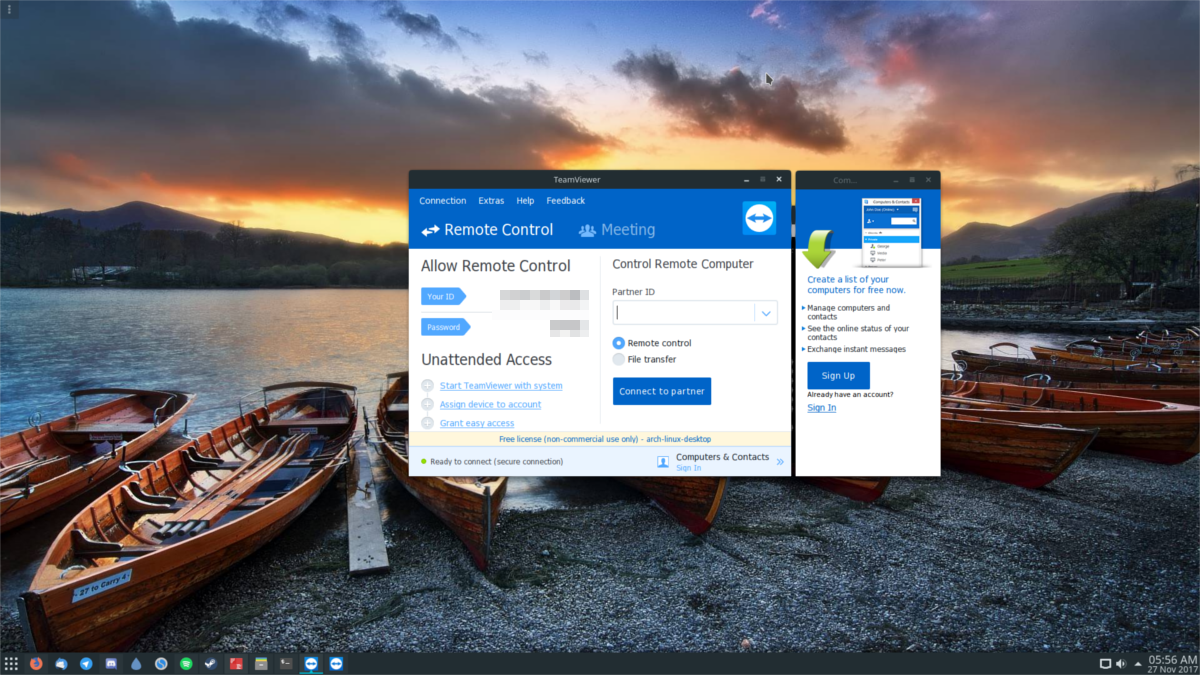The image size is (1200, 675).
Task: Launch Steam from the taskbar
Action: coord(211,664)
